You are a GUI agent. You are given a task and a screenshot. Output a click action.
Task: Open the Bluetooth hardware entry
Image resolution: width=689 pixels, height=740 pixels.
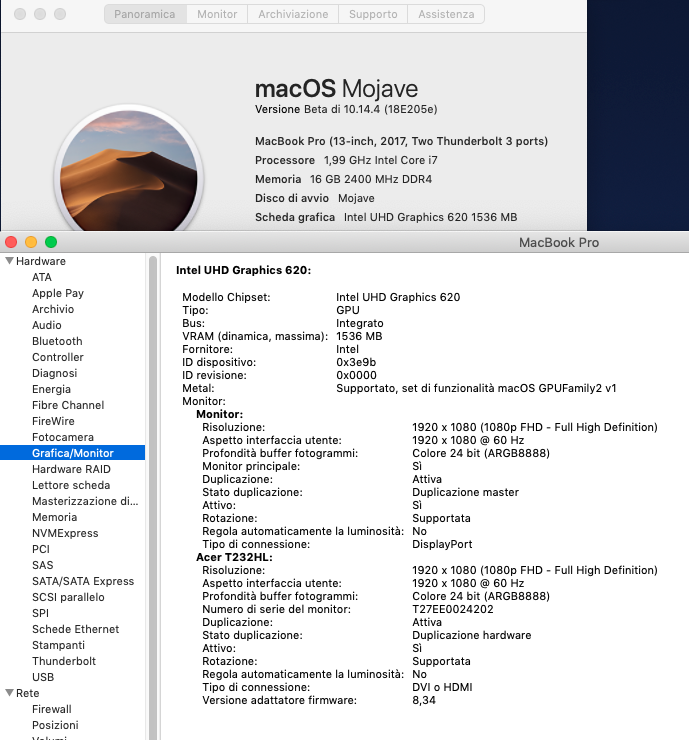(x=57, y=341)
